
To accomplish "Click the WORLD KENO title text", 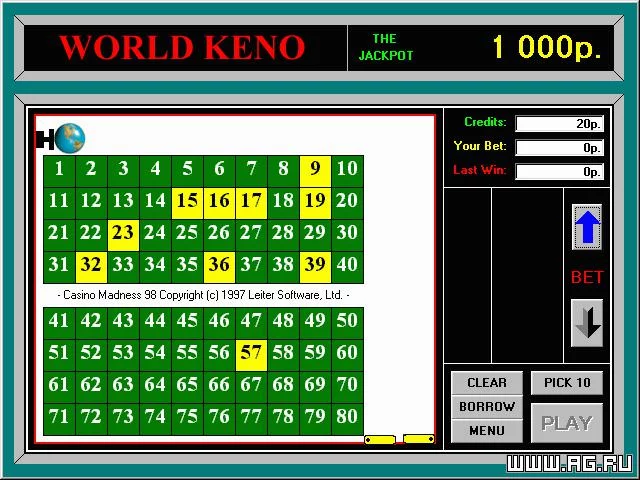I will pyautogui.click(x=182, y=47).
